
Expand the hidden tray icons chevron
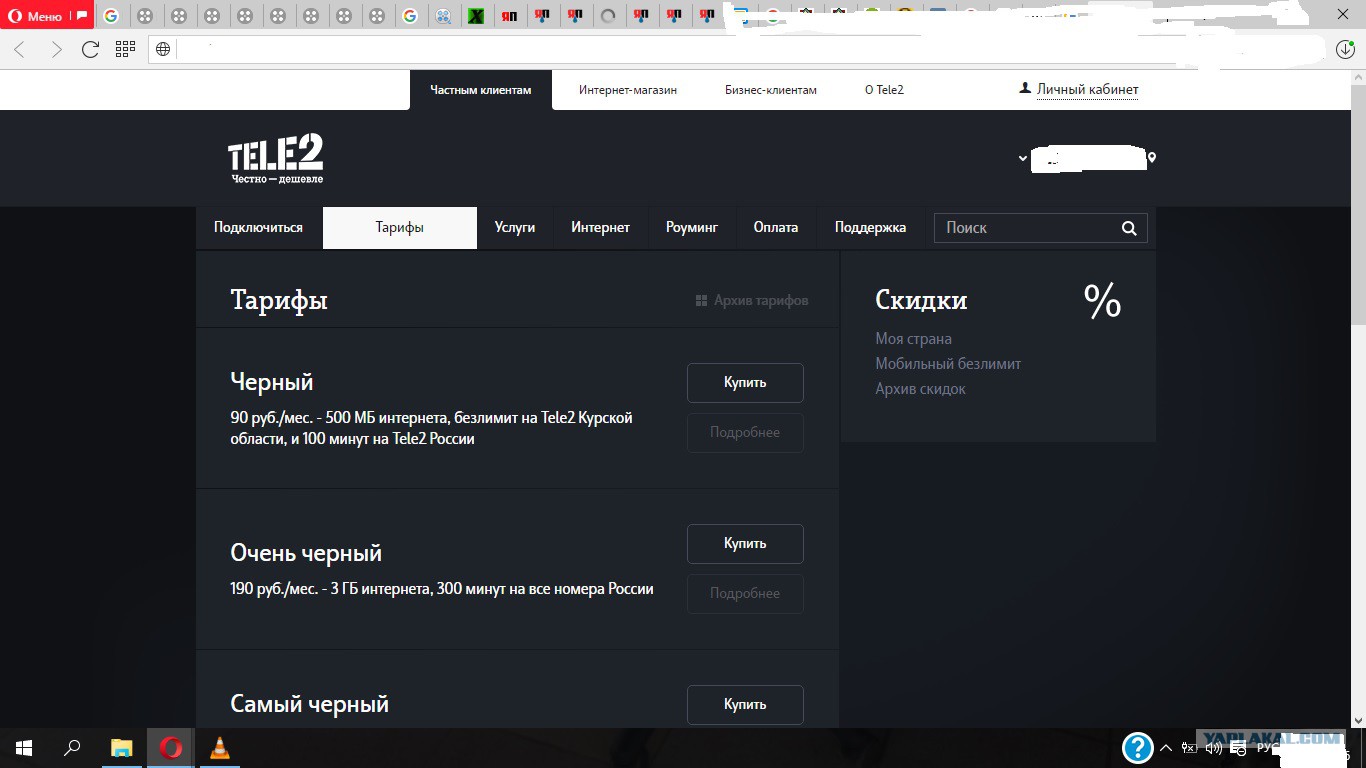[x=1166, y=748]
